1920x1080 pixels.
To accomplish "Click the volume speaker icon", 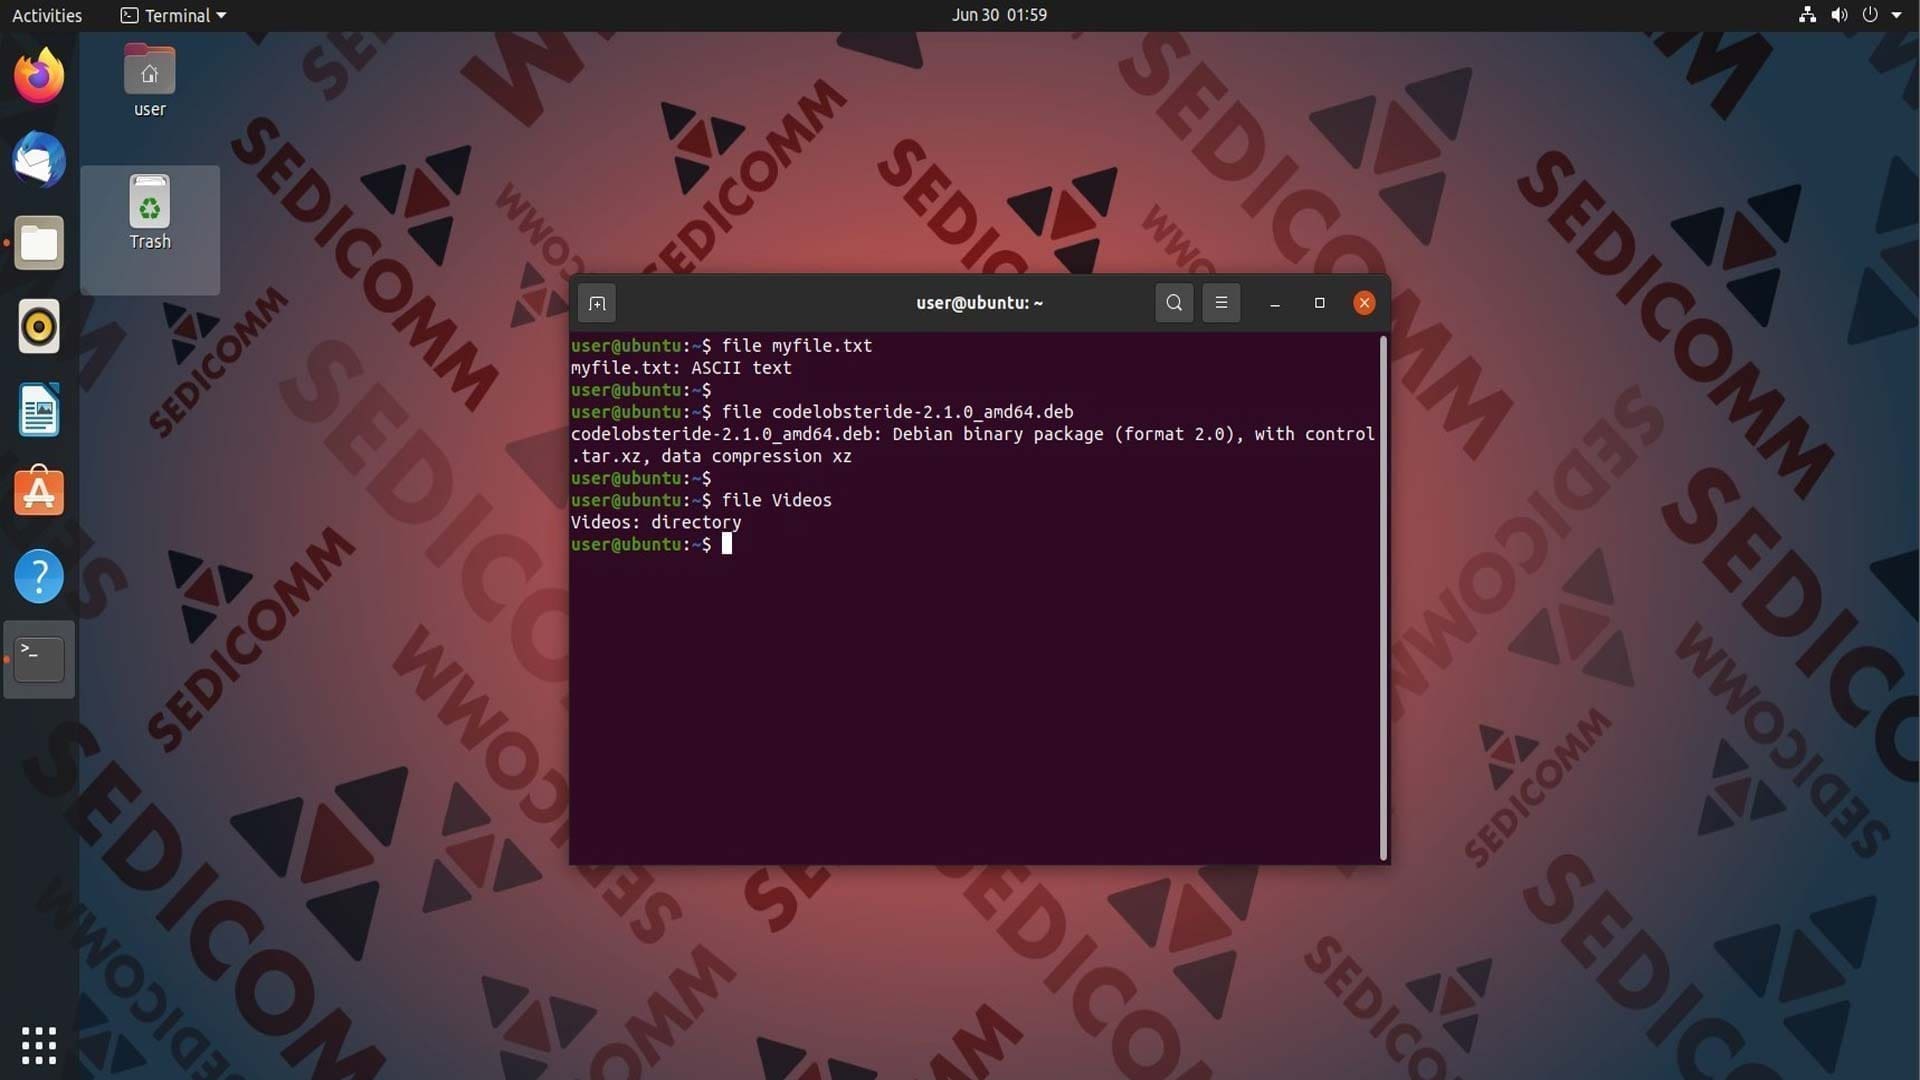I will pos(1839,15).
